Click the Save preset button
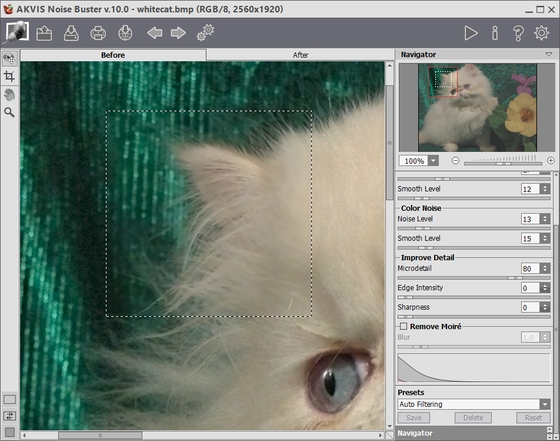The height and width of the screenshot is (441, 560). point(414,418)
